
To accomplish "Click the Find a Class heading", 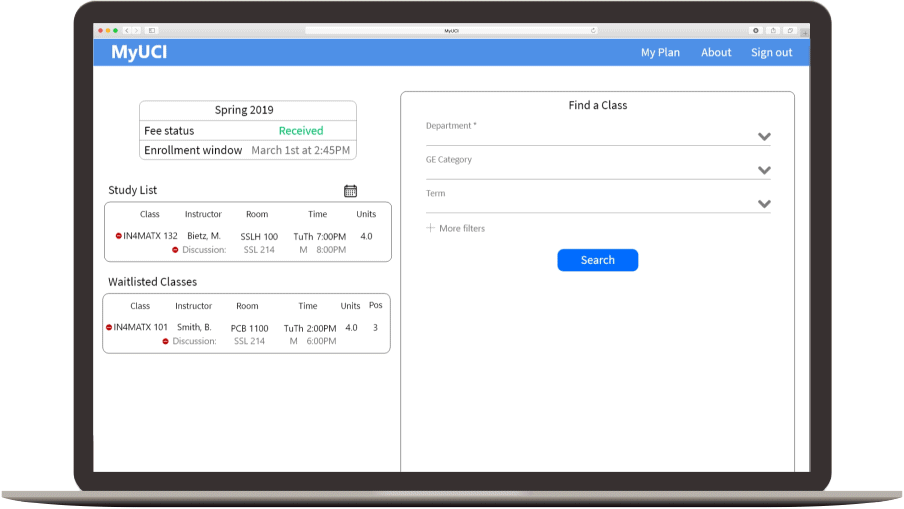I will [597, 105].
